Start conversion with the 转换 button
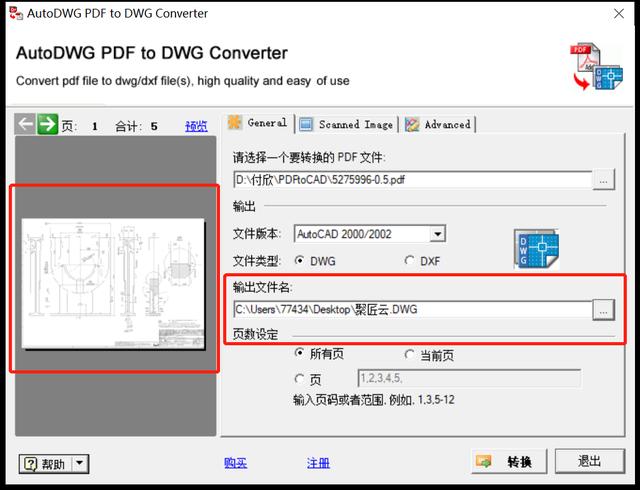This screenshot has height=490, width=640. (x=509, y=462)
